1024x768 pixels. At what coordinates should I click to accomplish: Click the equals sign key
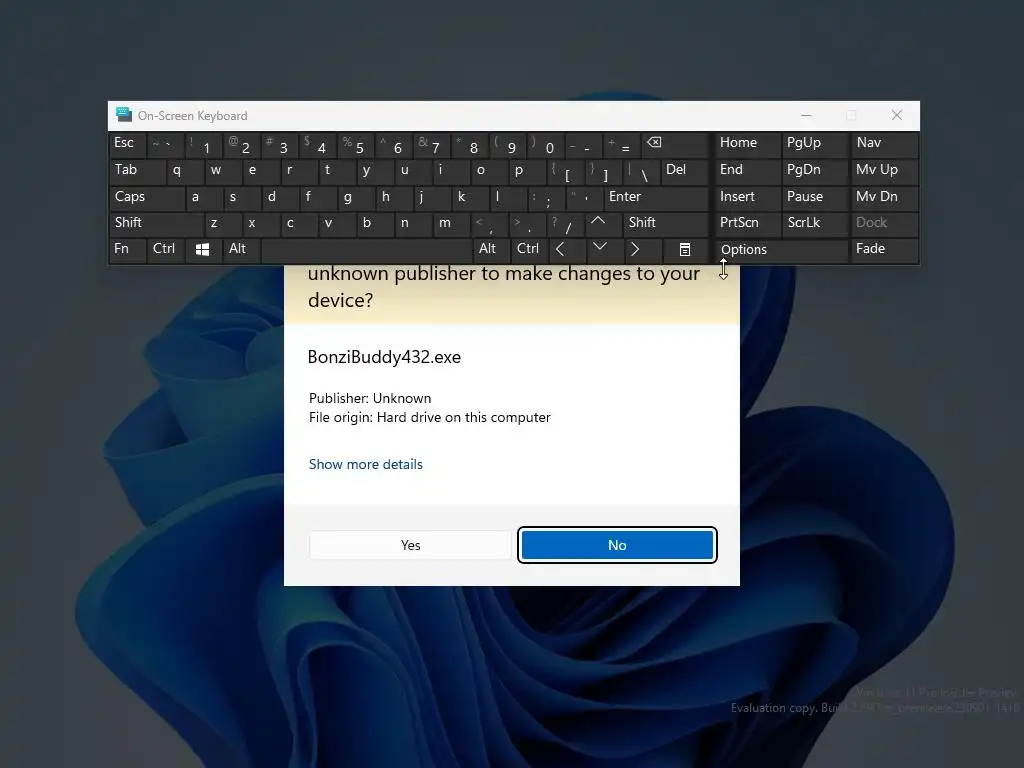coord(622,145)
